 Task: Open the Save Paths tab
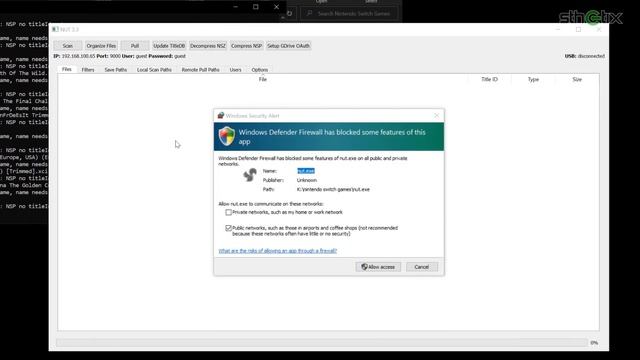[116, 70]
